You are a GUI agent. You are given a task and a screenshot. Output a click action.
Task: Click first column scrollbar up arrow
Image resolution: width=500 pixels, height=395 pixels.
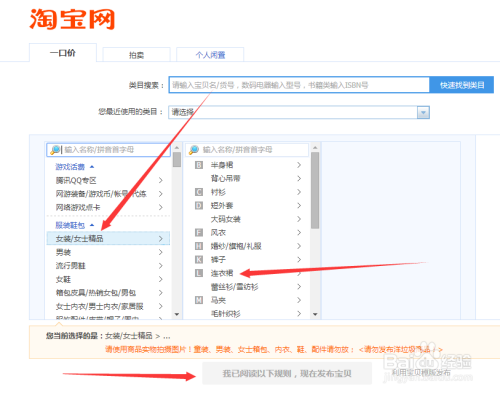[x=177, y=147]
